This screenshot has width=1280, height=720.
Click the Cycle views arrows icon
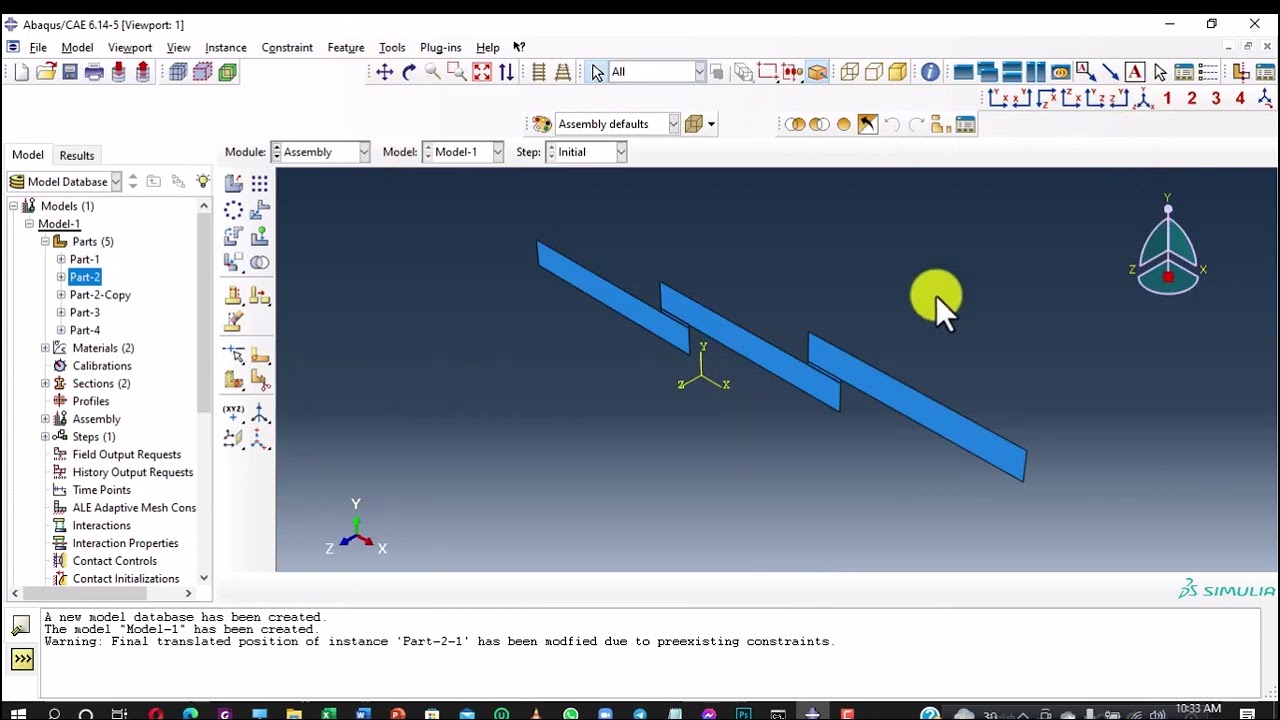tap(506, 72)
